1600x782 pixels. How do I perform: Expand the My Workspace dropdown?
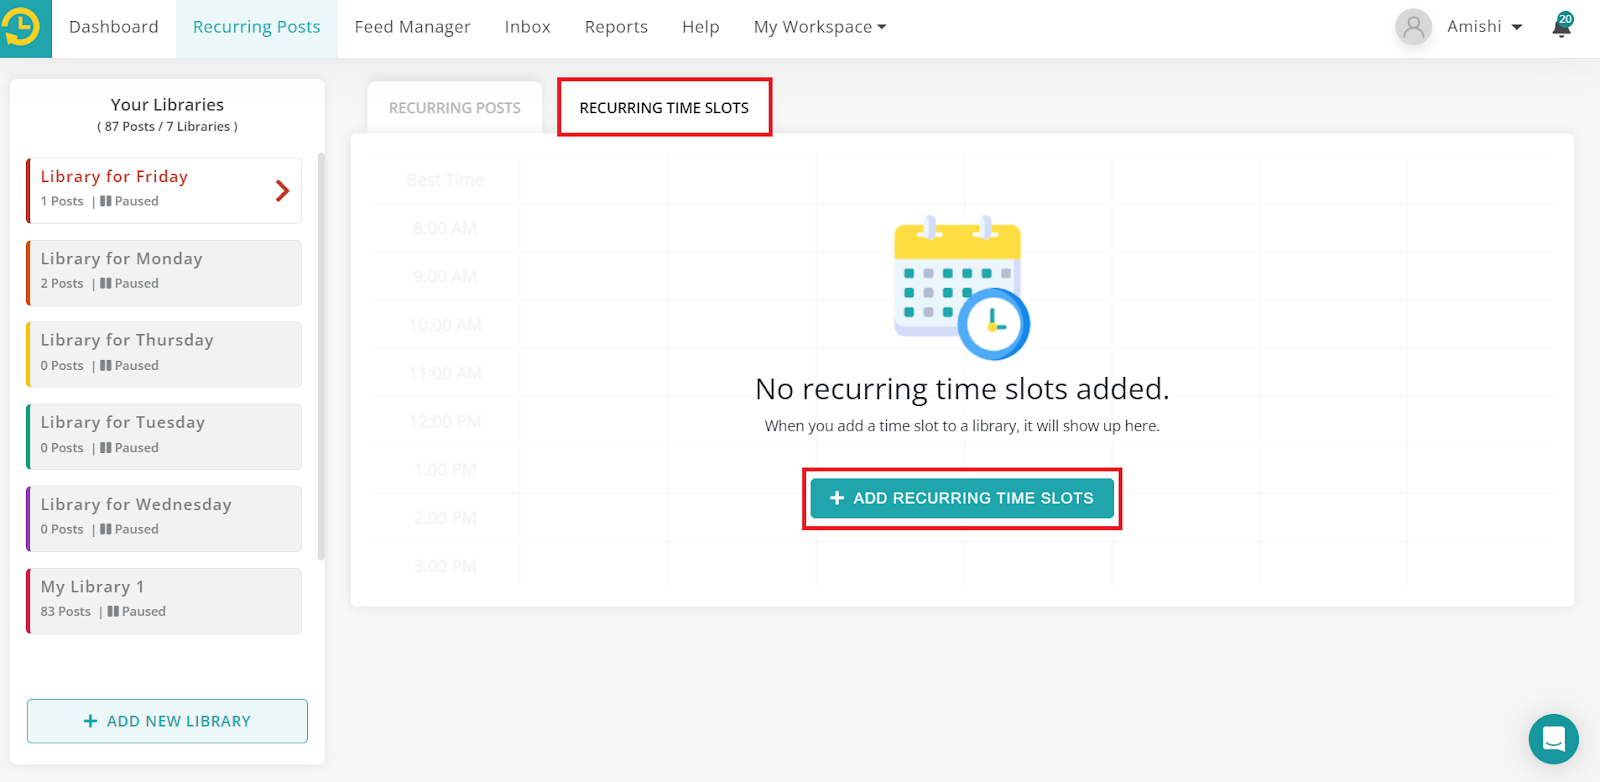coord(820,27)
